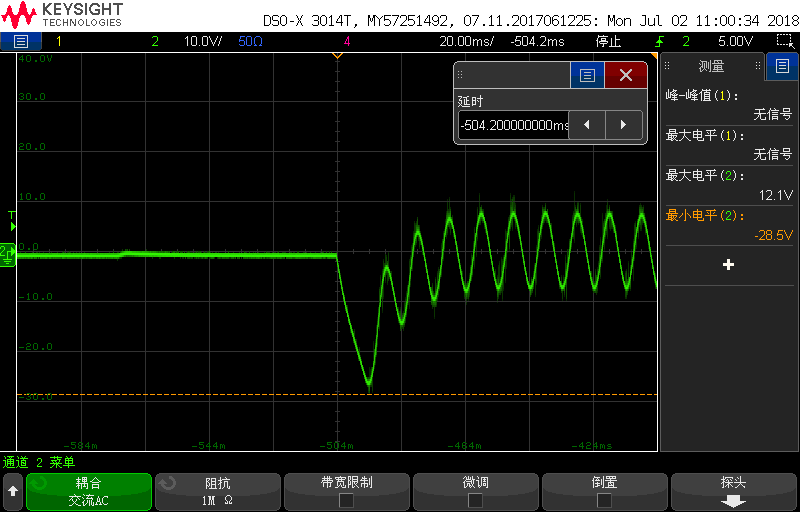Open the 20.00ms/ timebase setting
This screenshot has height=512, width=800.
466,41
